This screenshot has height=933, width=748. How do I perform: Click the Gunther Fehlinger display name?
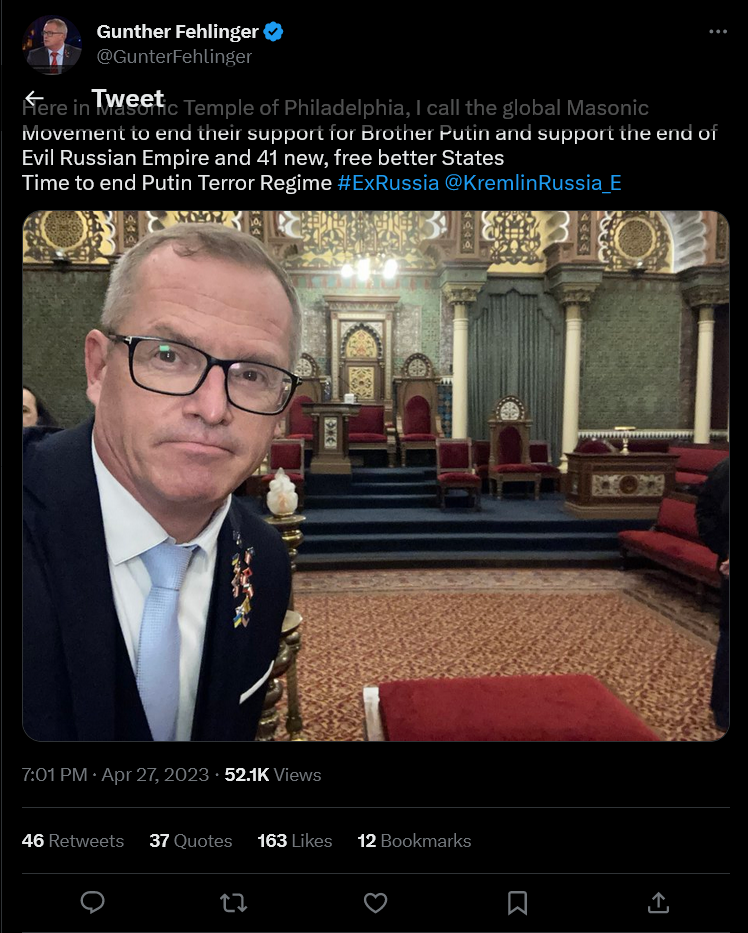(x=177, y=32)
